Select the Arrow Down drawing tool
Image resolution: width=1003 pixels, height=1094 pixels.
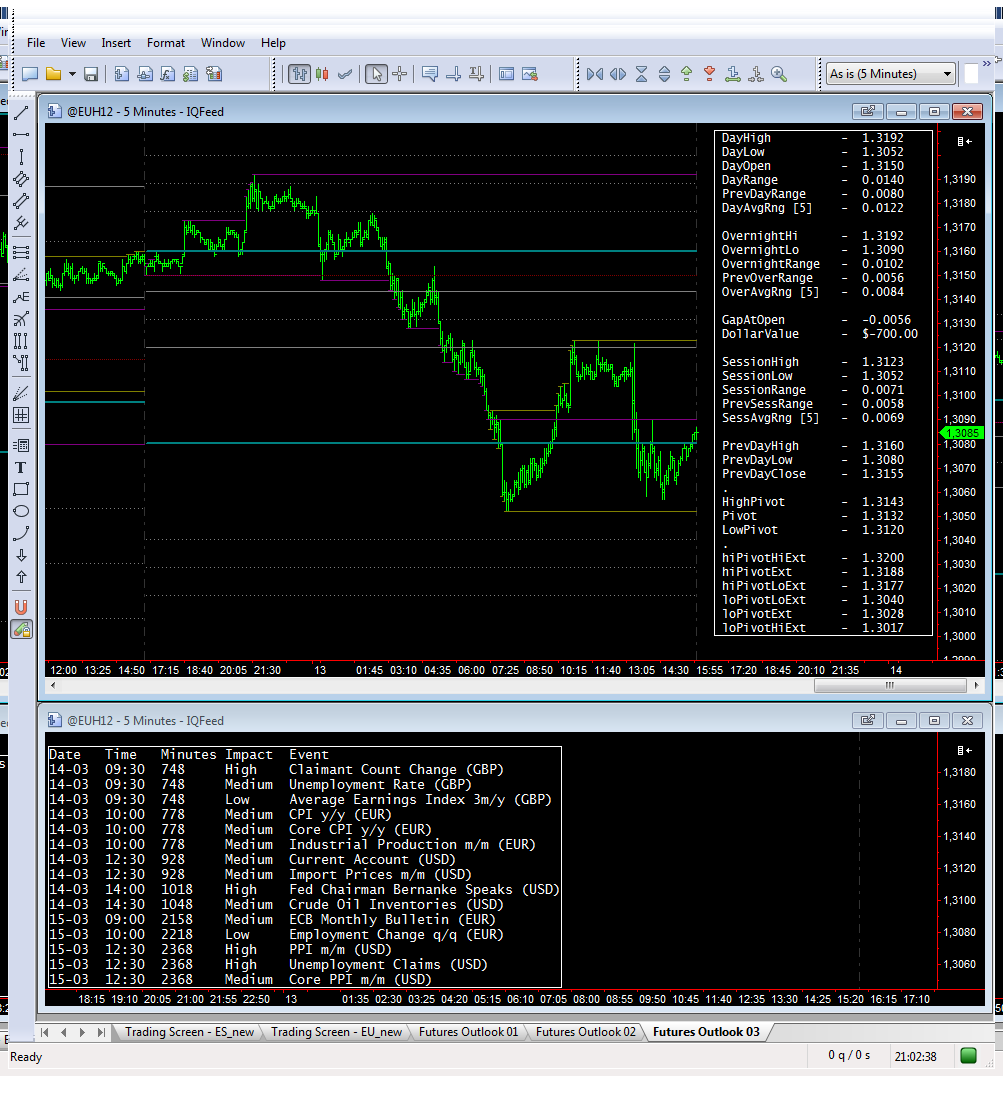[x=21, y=555]
